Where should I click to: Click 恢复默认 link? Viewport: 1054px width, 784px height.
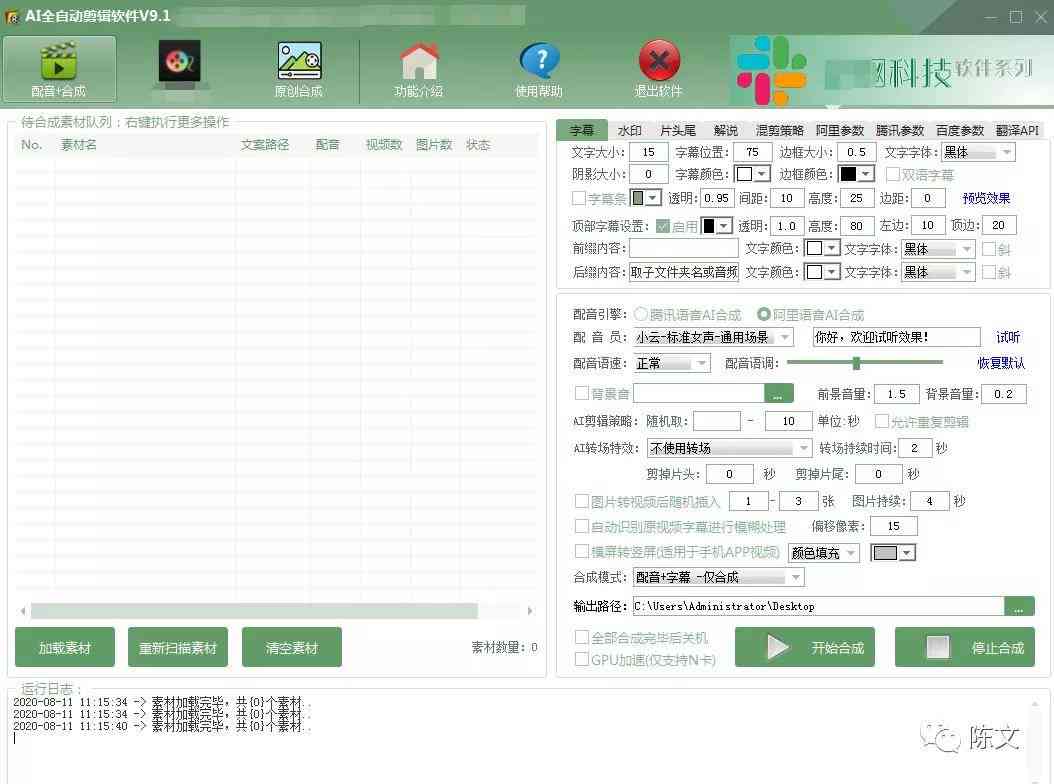tap(1000, 363)
